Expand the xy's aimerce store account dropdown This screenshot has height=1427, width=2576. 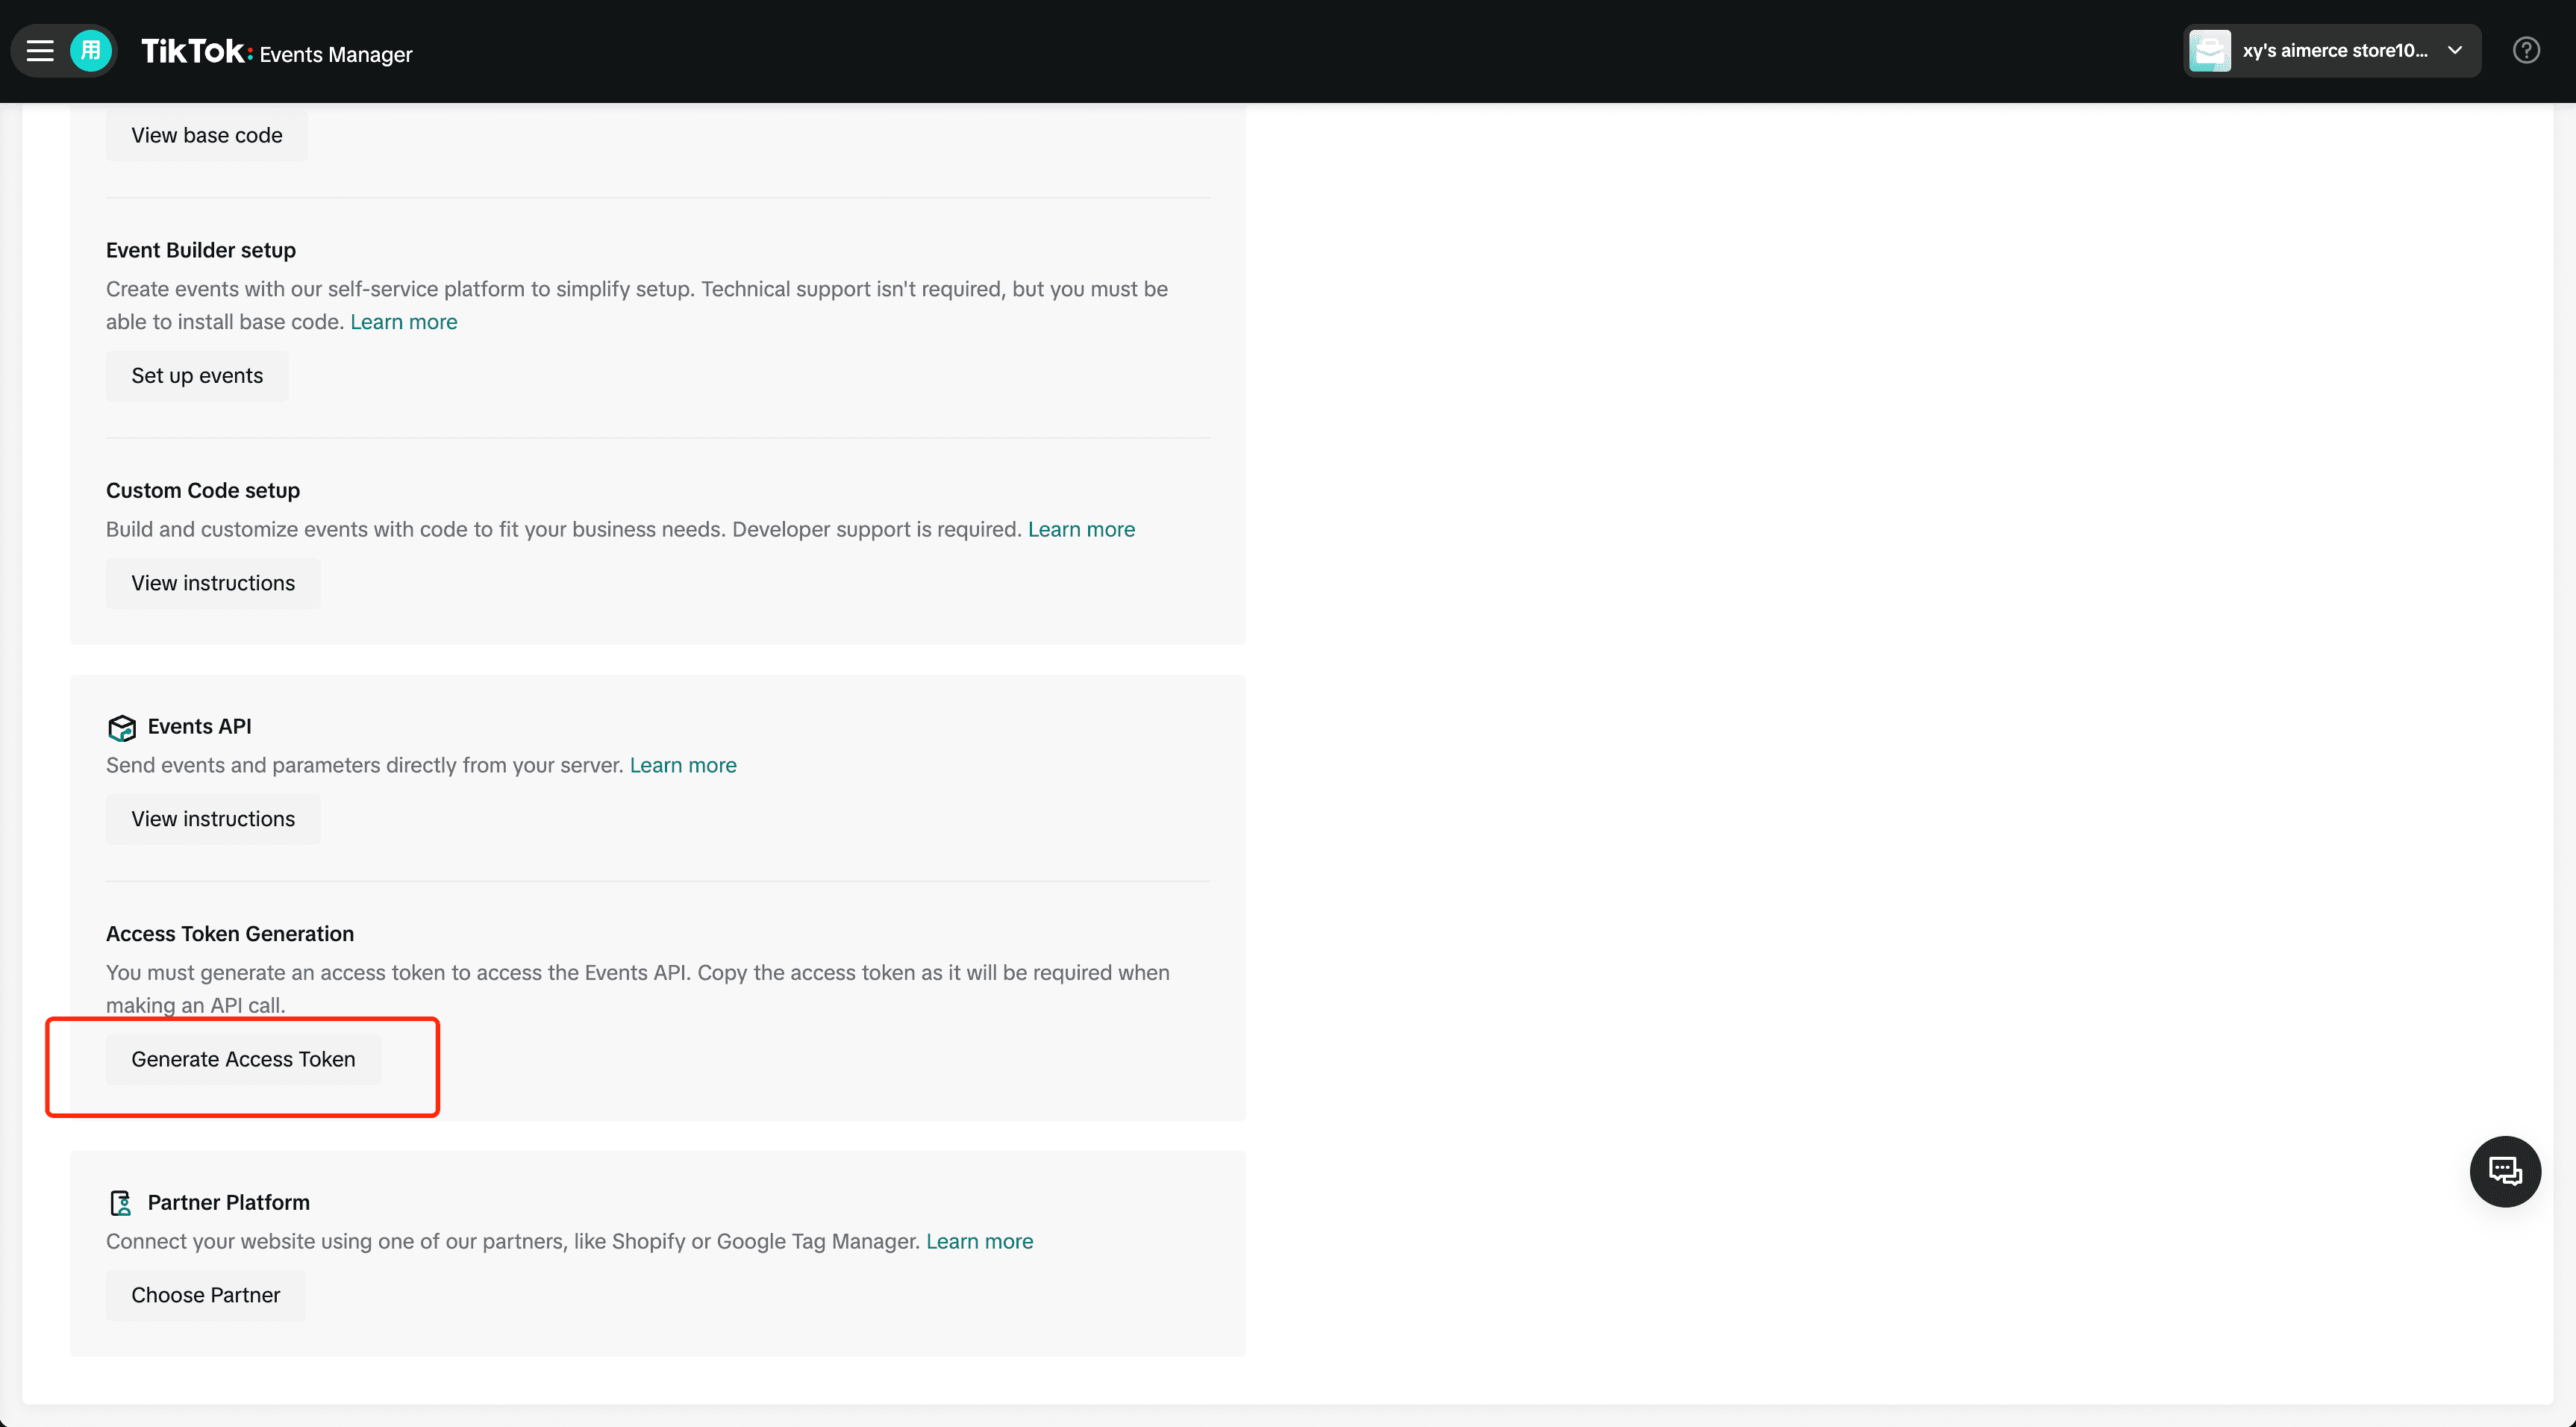pos(2332,50)
